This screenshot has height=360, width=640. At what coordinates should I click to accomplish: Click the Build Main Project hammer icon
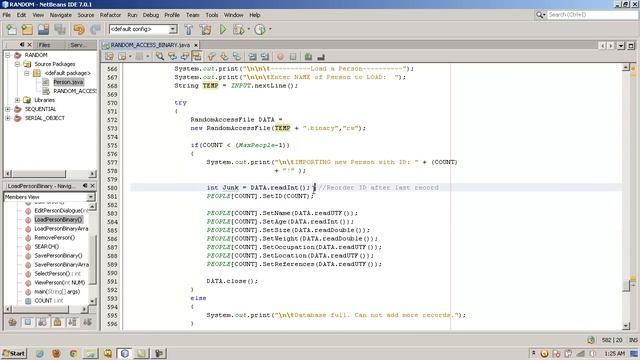(189, 29)
